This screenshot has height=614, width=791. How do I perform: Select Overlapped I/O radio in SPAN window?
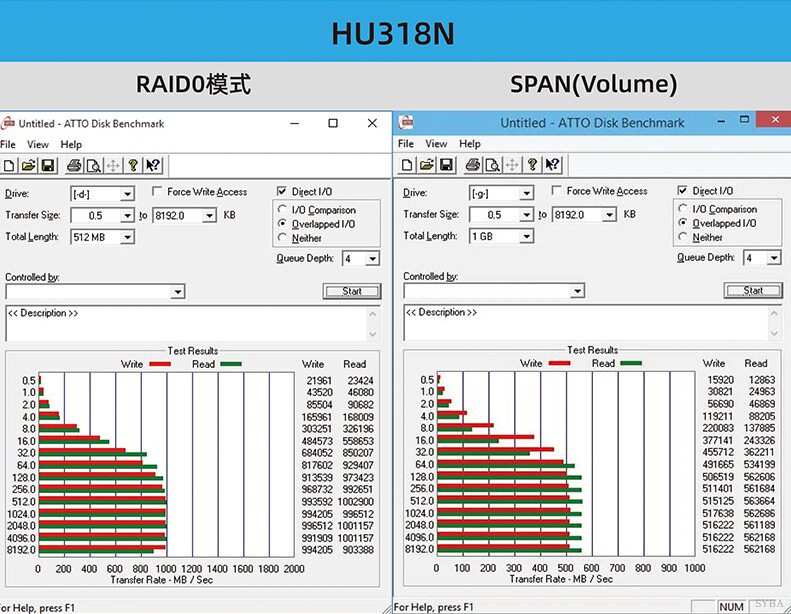point(683,222)
